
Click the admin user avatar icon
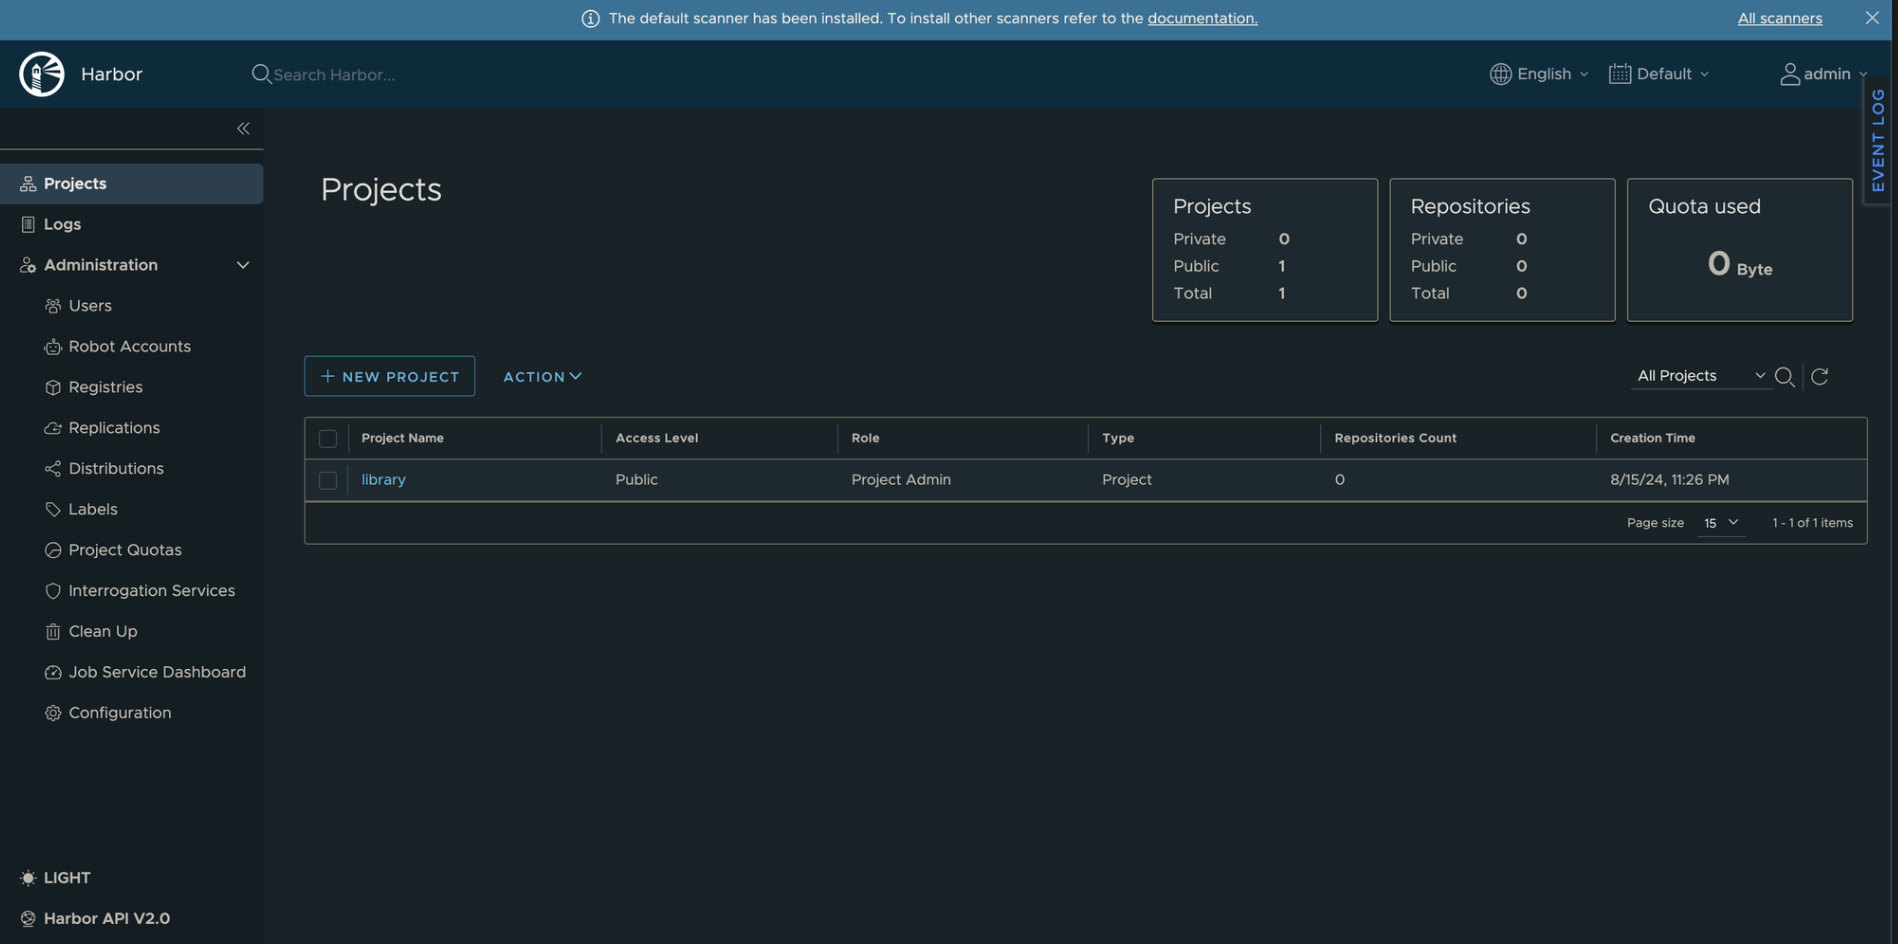pyautogui.click(x=1790, y=74)
